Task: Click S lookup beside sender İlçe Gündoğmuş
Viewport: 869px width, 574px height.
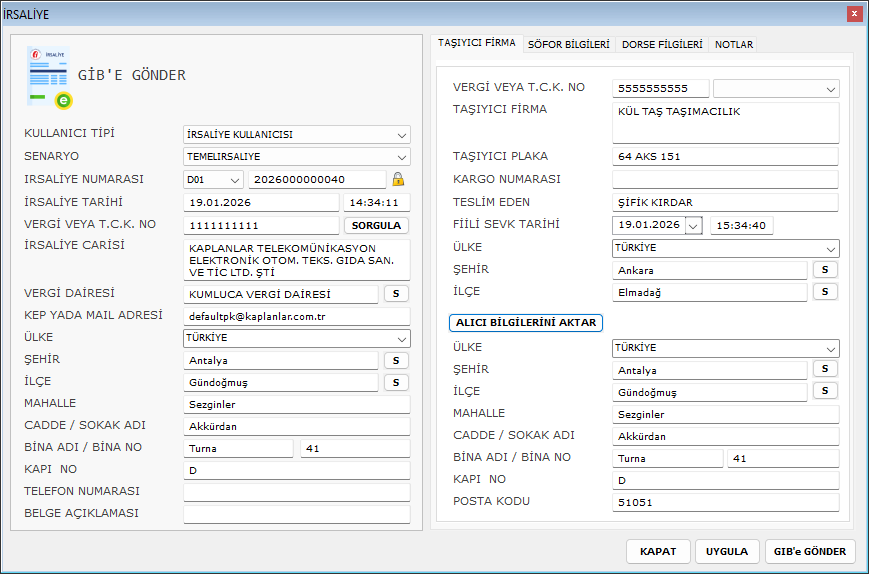Action: click(396, 382)
